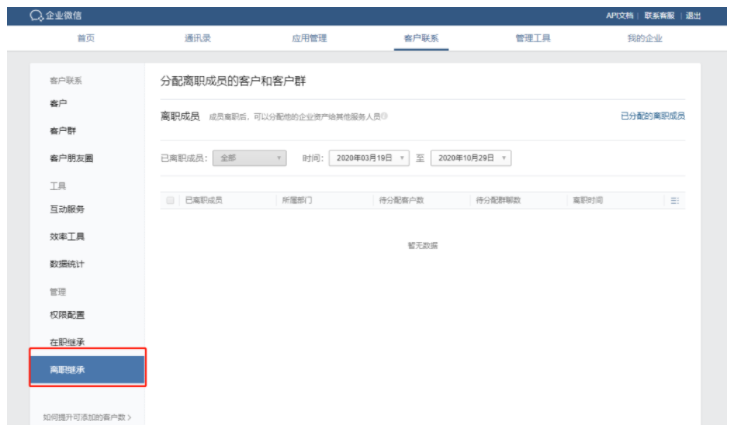
Task: Open 在职继承 in the sidebar
Action: [67, 342]
